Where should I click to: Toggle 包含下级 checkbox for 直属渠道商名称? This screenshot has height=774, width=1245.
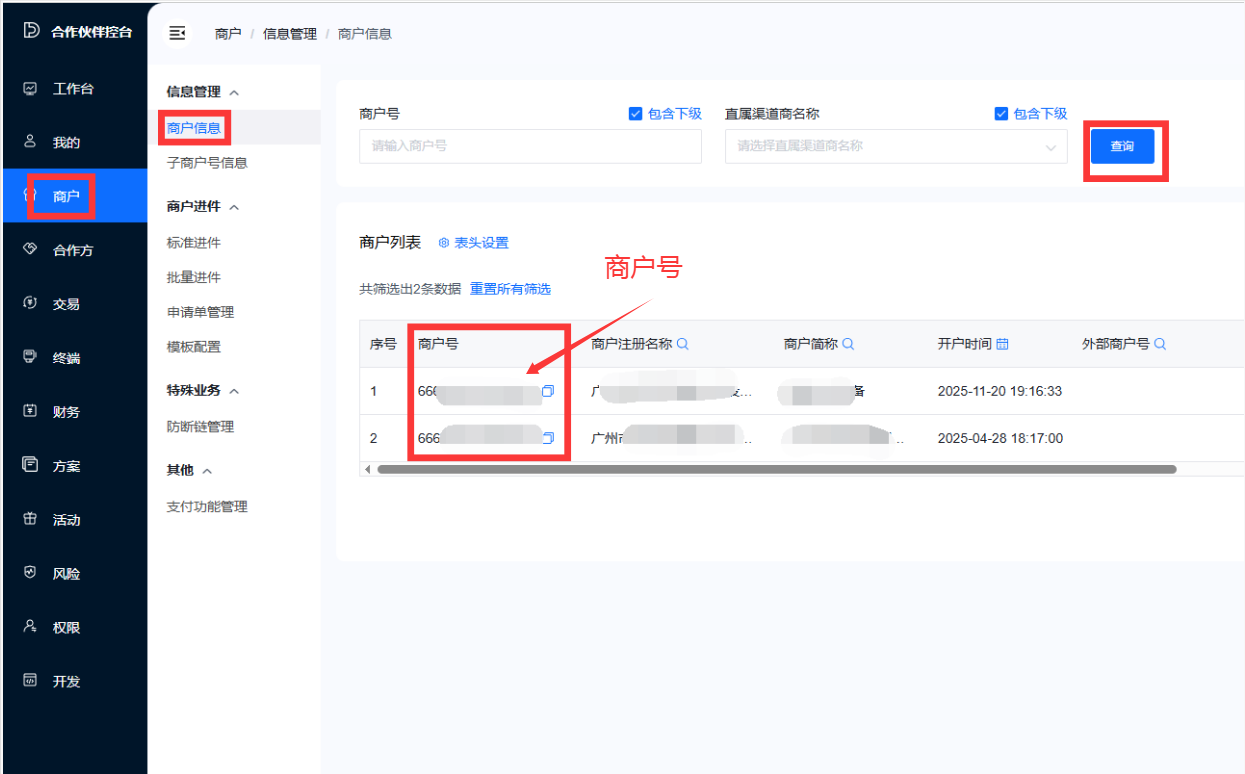pyautogui.click(x=1001, y=114)
